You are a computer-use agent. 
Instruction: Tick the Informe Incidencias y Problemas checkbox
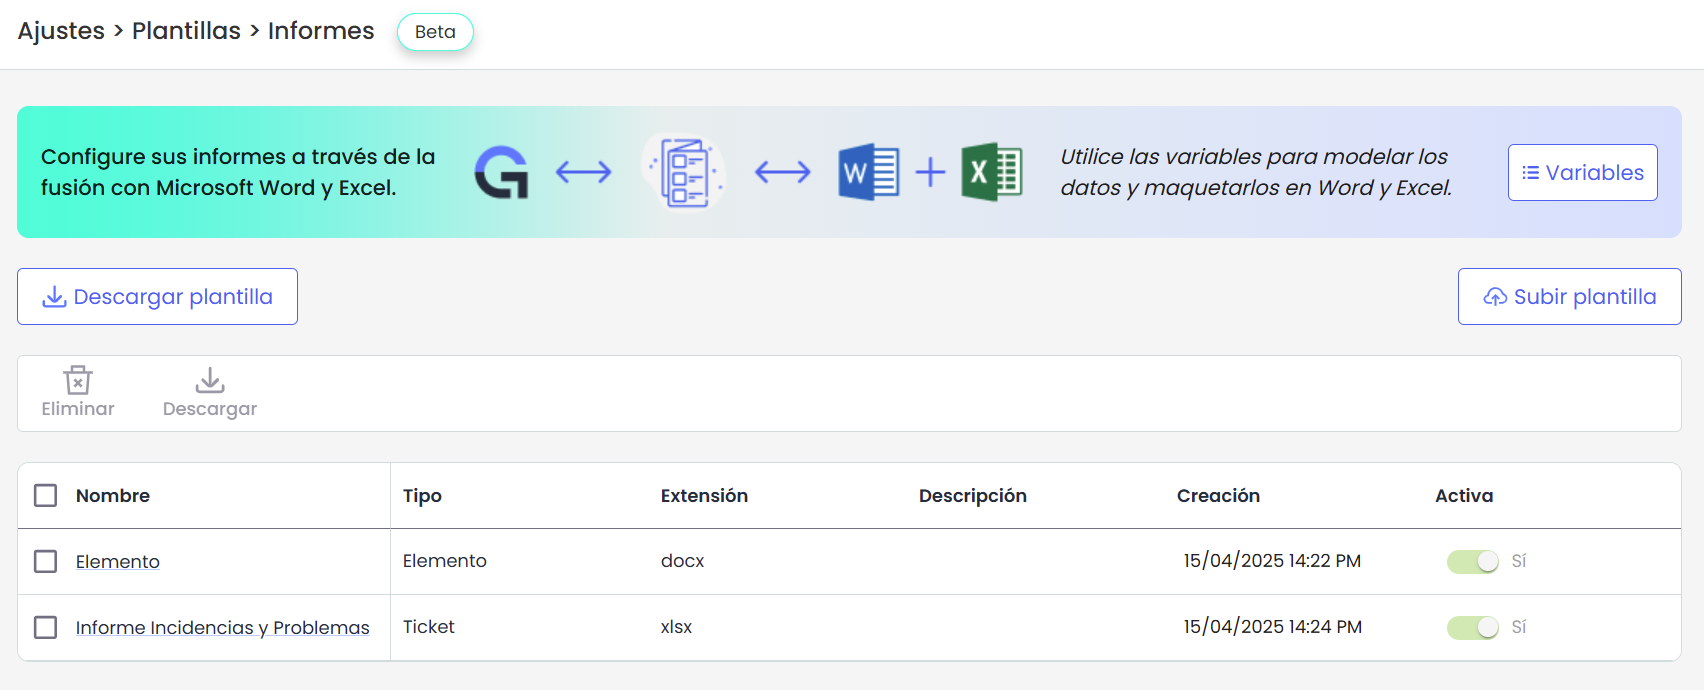pos(46,628)
